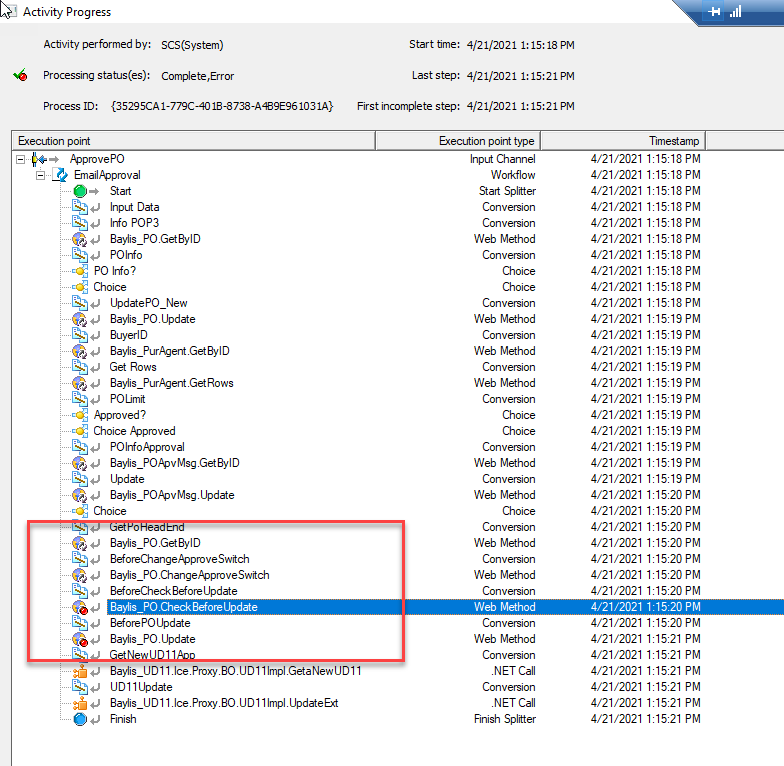Click the POInfoApproval conversion icon
The width and height of the screenshot is (784, 766).
[x=80, y=447]
